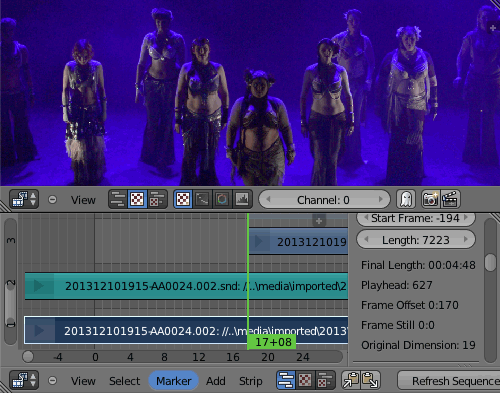Image resolution: width=500 pixels, height=393 pixels.
Task: Select the 2013121019 strip on channel 3
Action: pyautogui.click(x=298, y=241)
